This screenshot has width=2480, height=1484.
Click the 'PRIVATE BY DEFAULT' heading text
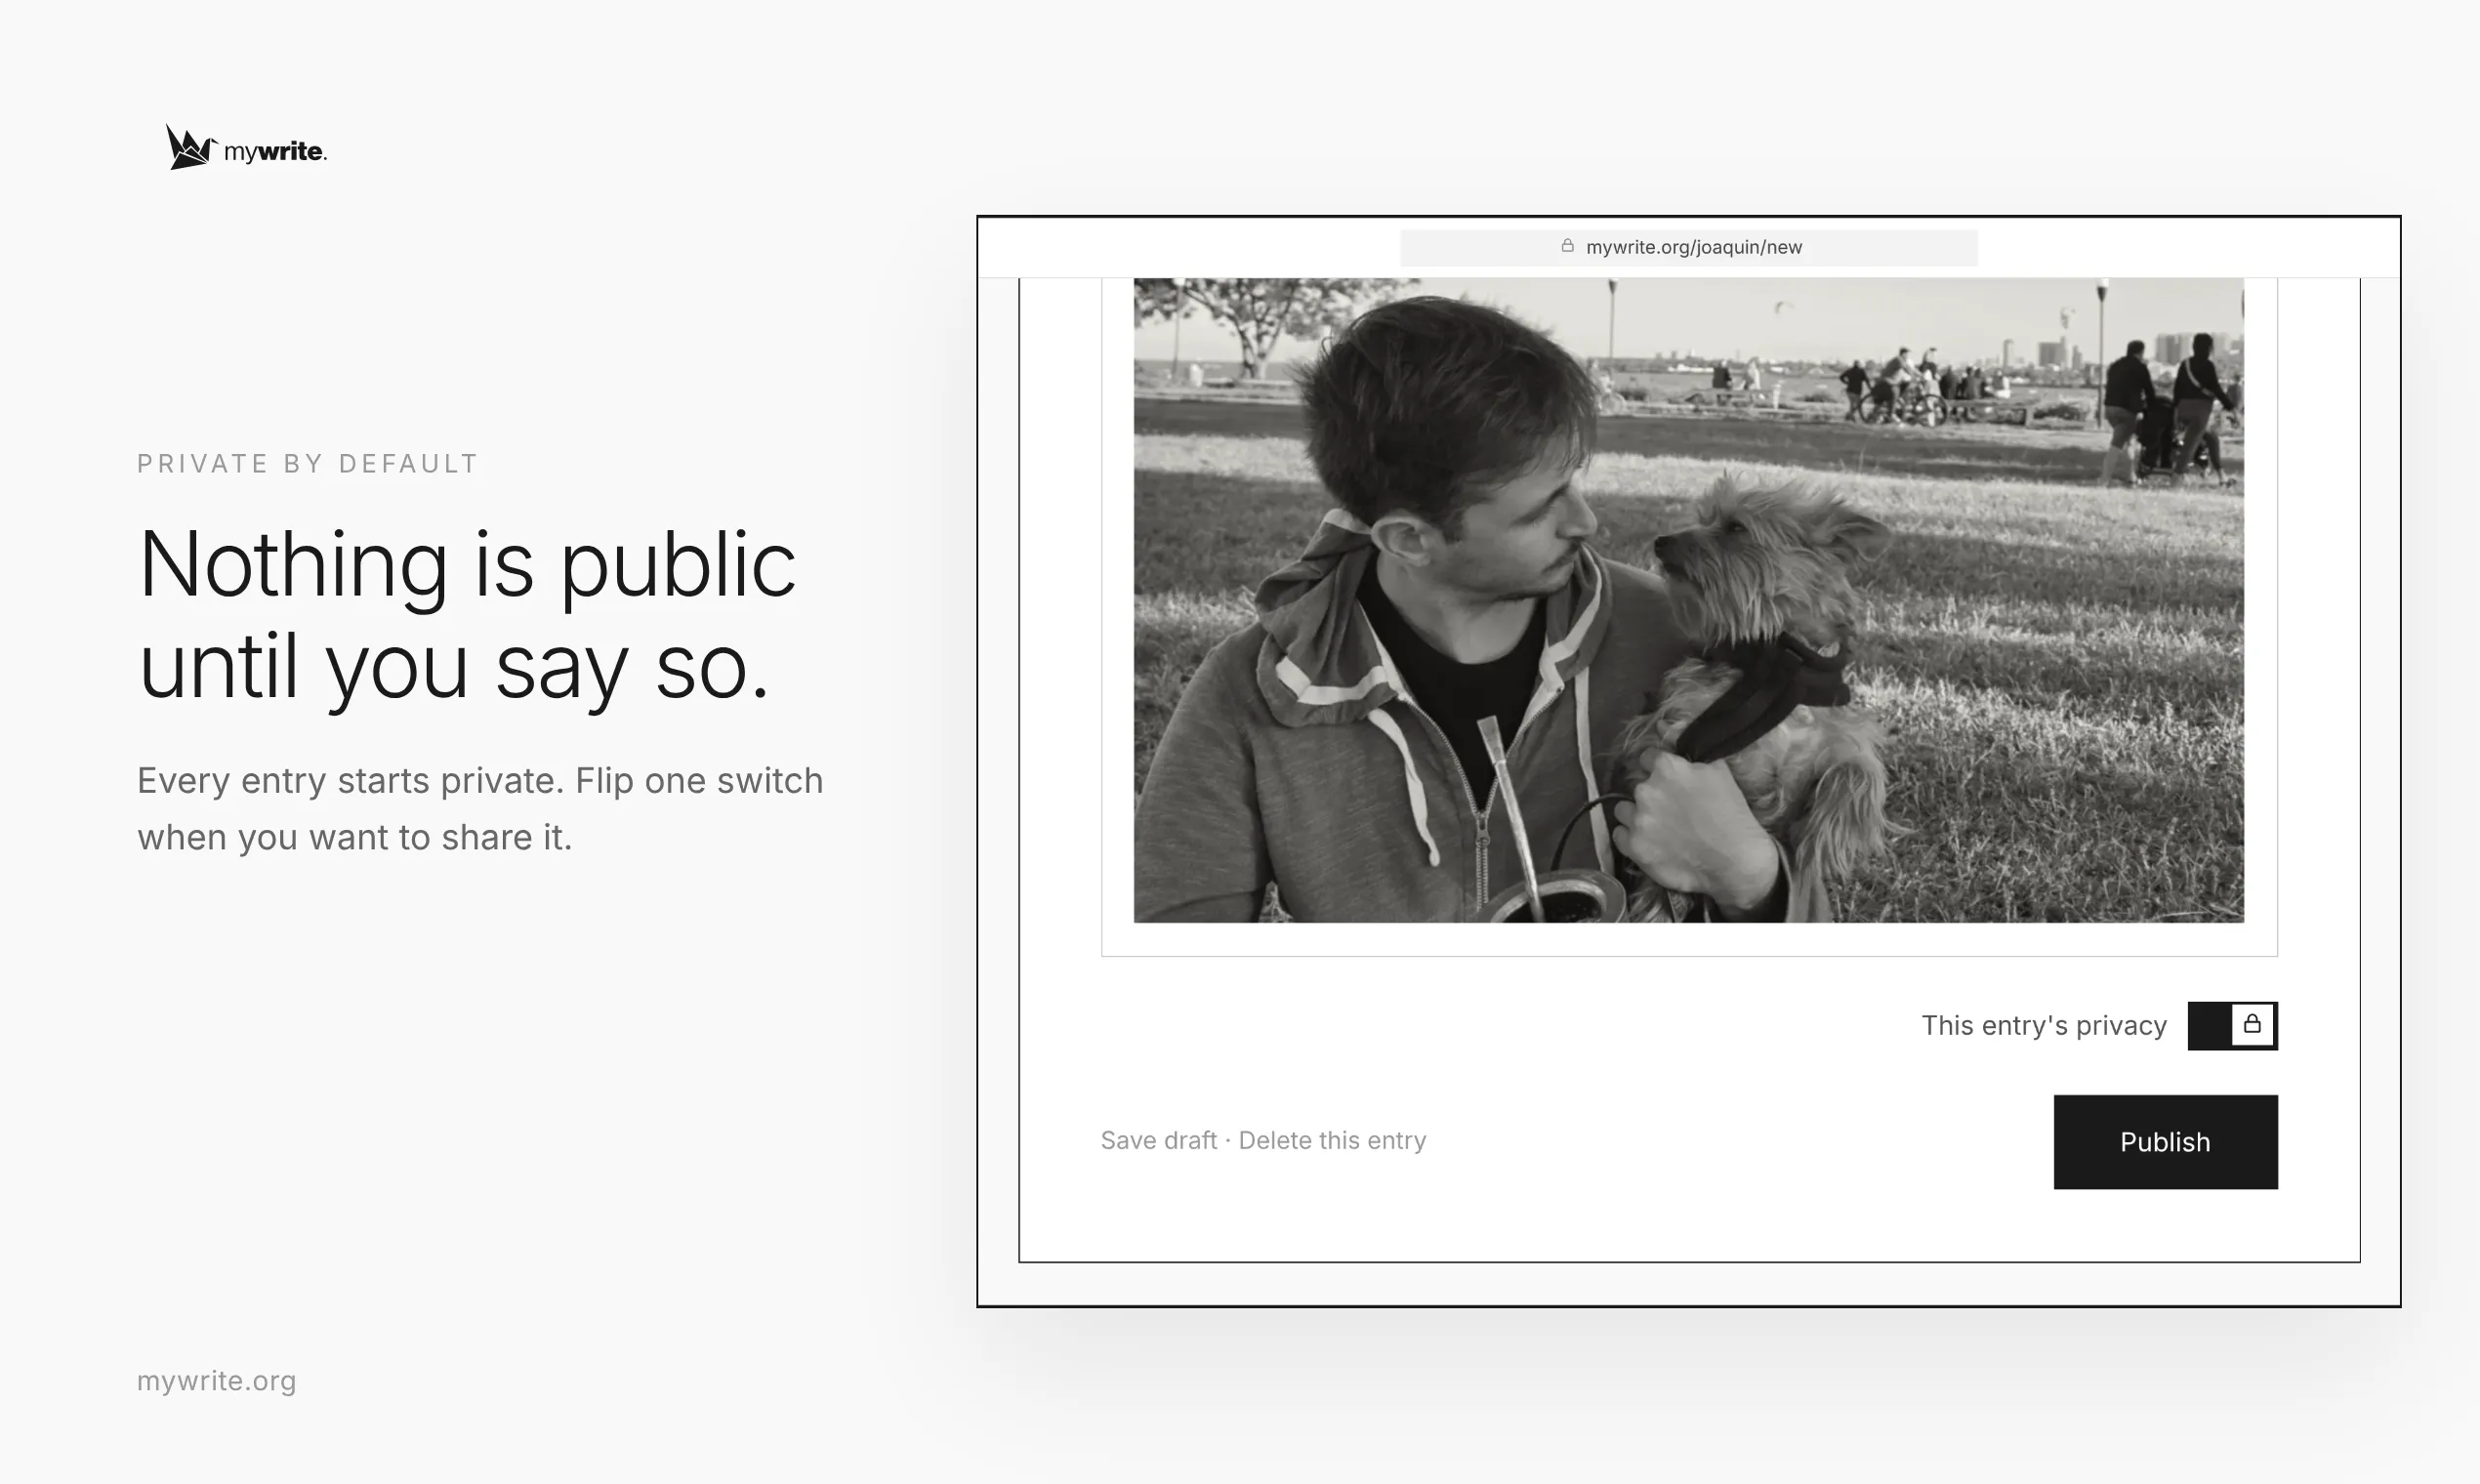tap(307, 464)
